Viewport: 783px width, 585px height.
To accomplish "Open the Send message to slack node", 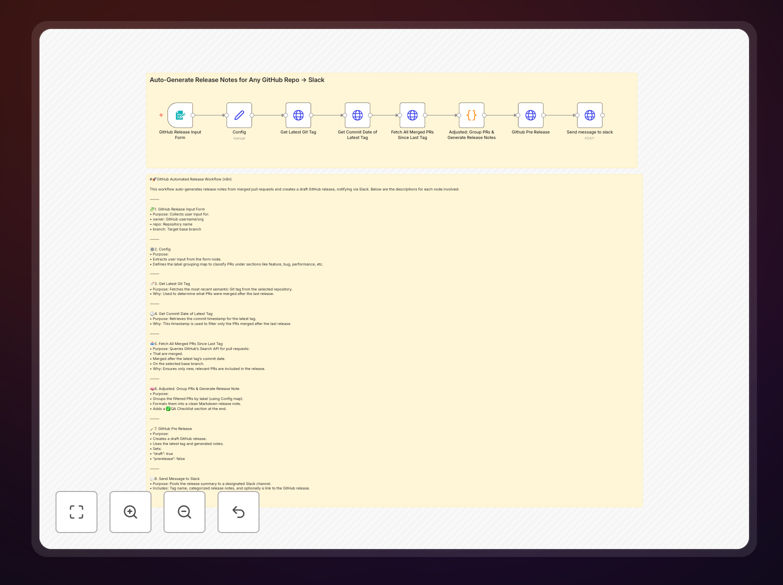I will tap(590, 115).
